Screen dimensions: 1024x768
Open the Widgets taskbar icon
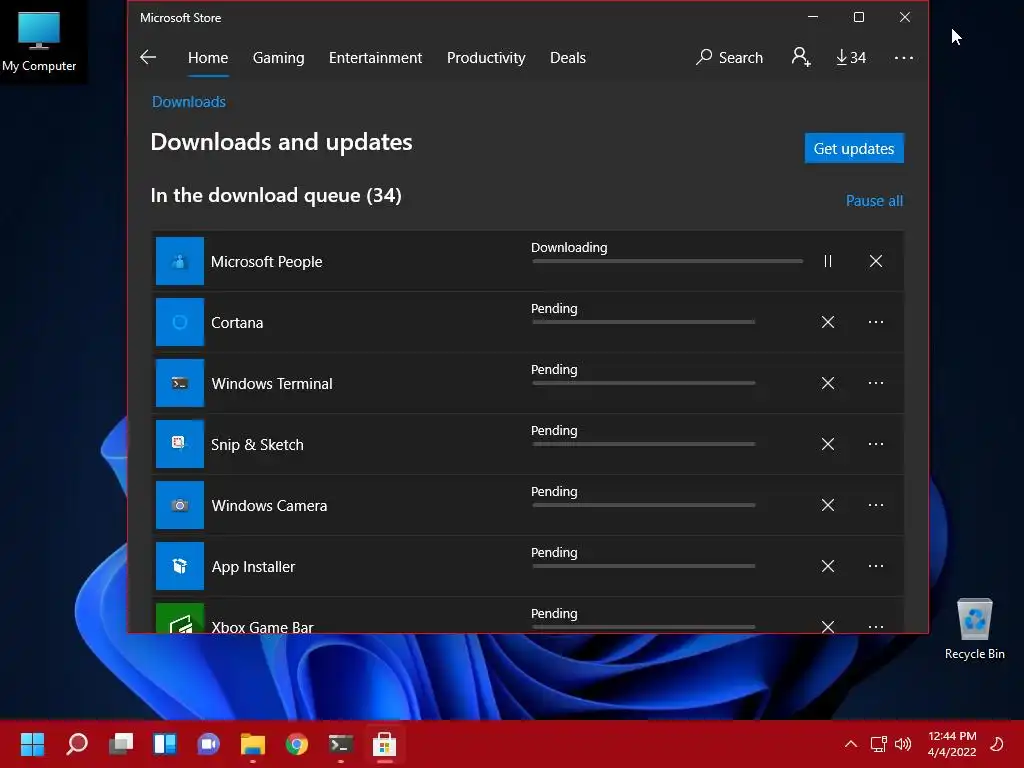pyautogui.click(x=165, y=744)
